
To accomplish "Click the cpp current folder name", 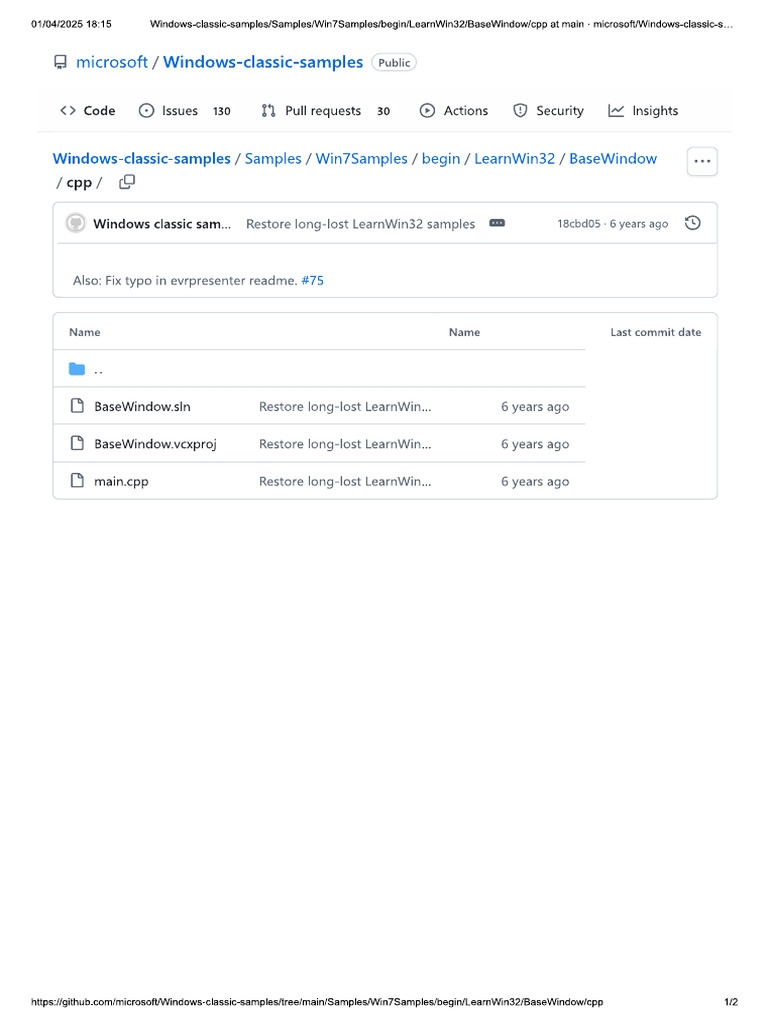I will [x=79, y=183].
